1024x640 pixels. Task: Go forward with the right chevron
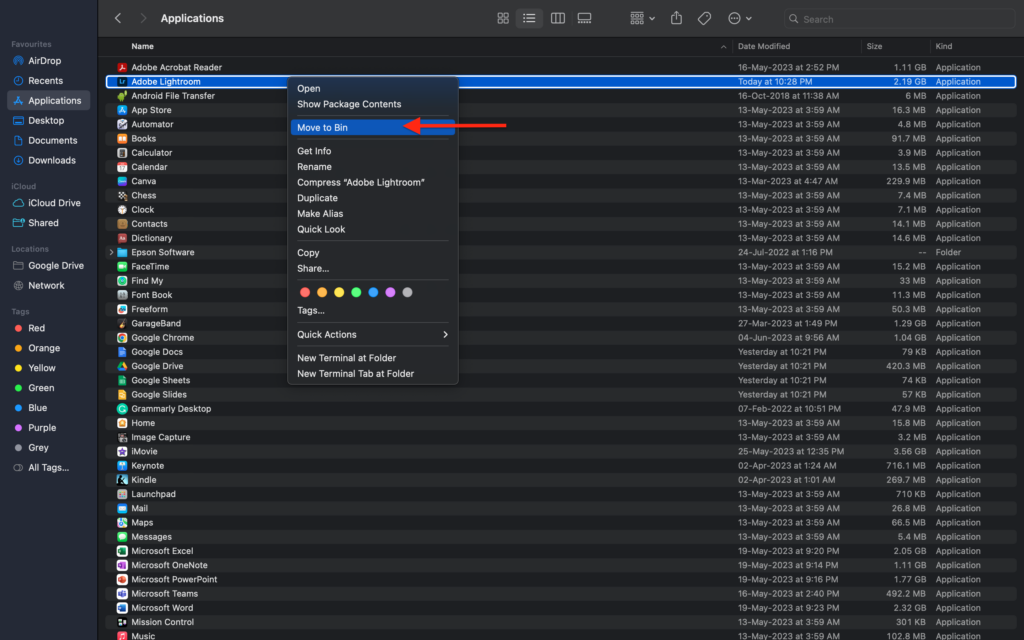point(143,18)
